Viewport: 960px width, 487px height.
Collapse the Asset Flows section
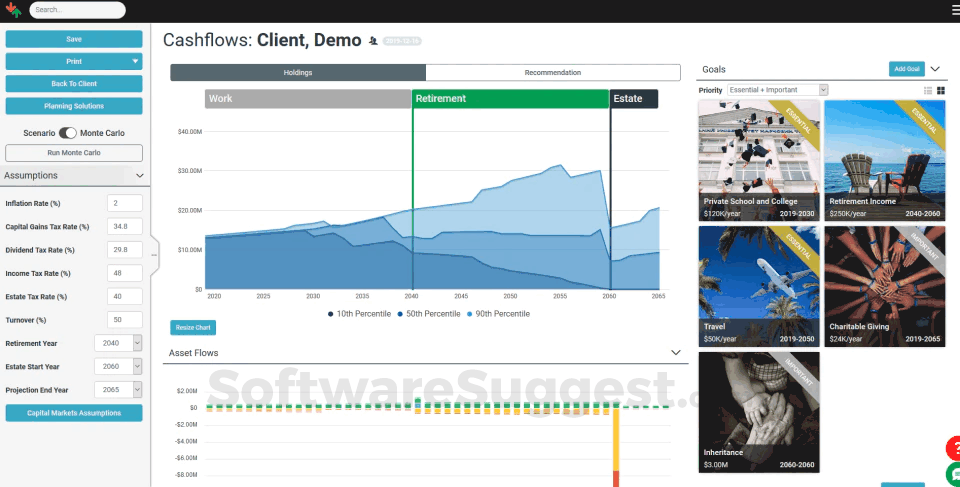tap(676, 353)
